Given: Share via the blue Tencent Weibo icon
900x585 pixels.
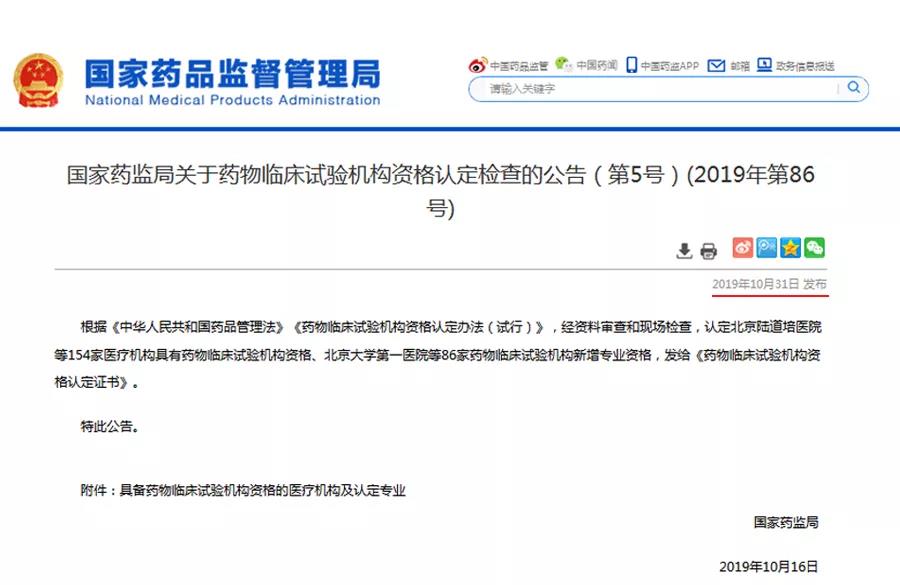Looking at the screenshot, I should [x=766, y=247].
